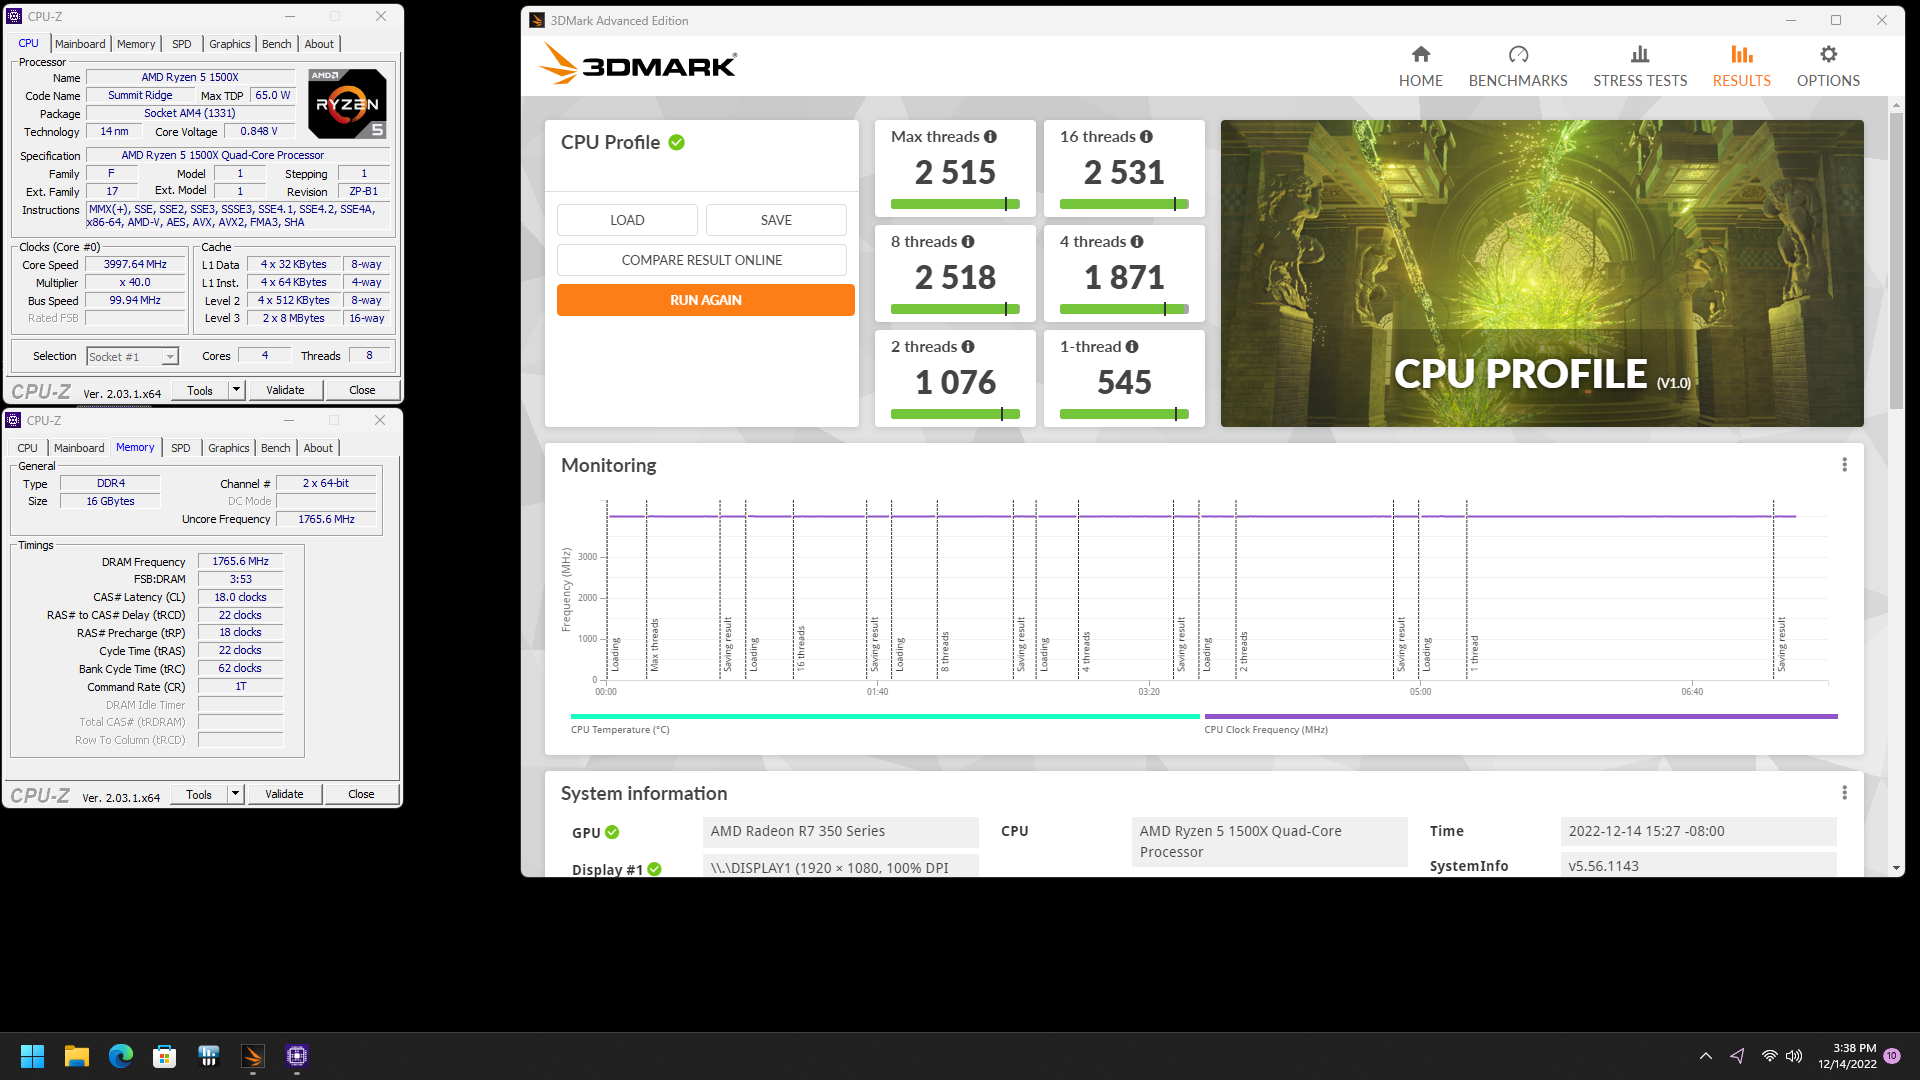Switch to Mainboard tab in top CPU-Z window

coord(80,44)
